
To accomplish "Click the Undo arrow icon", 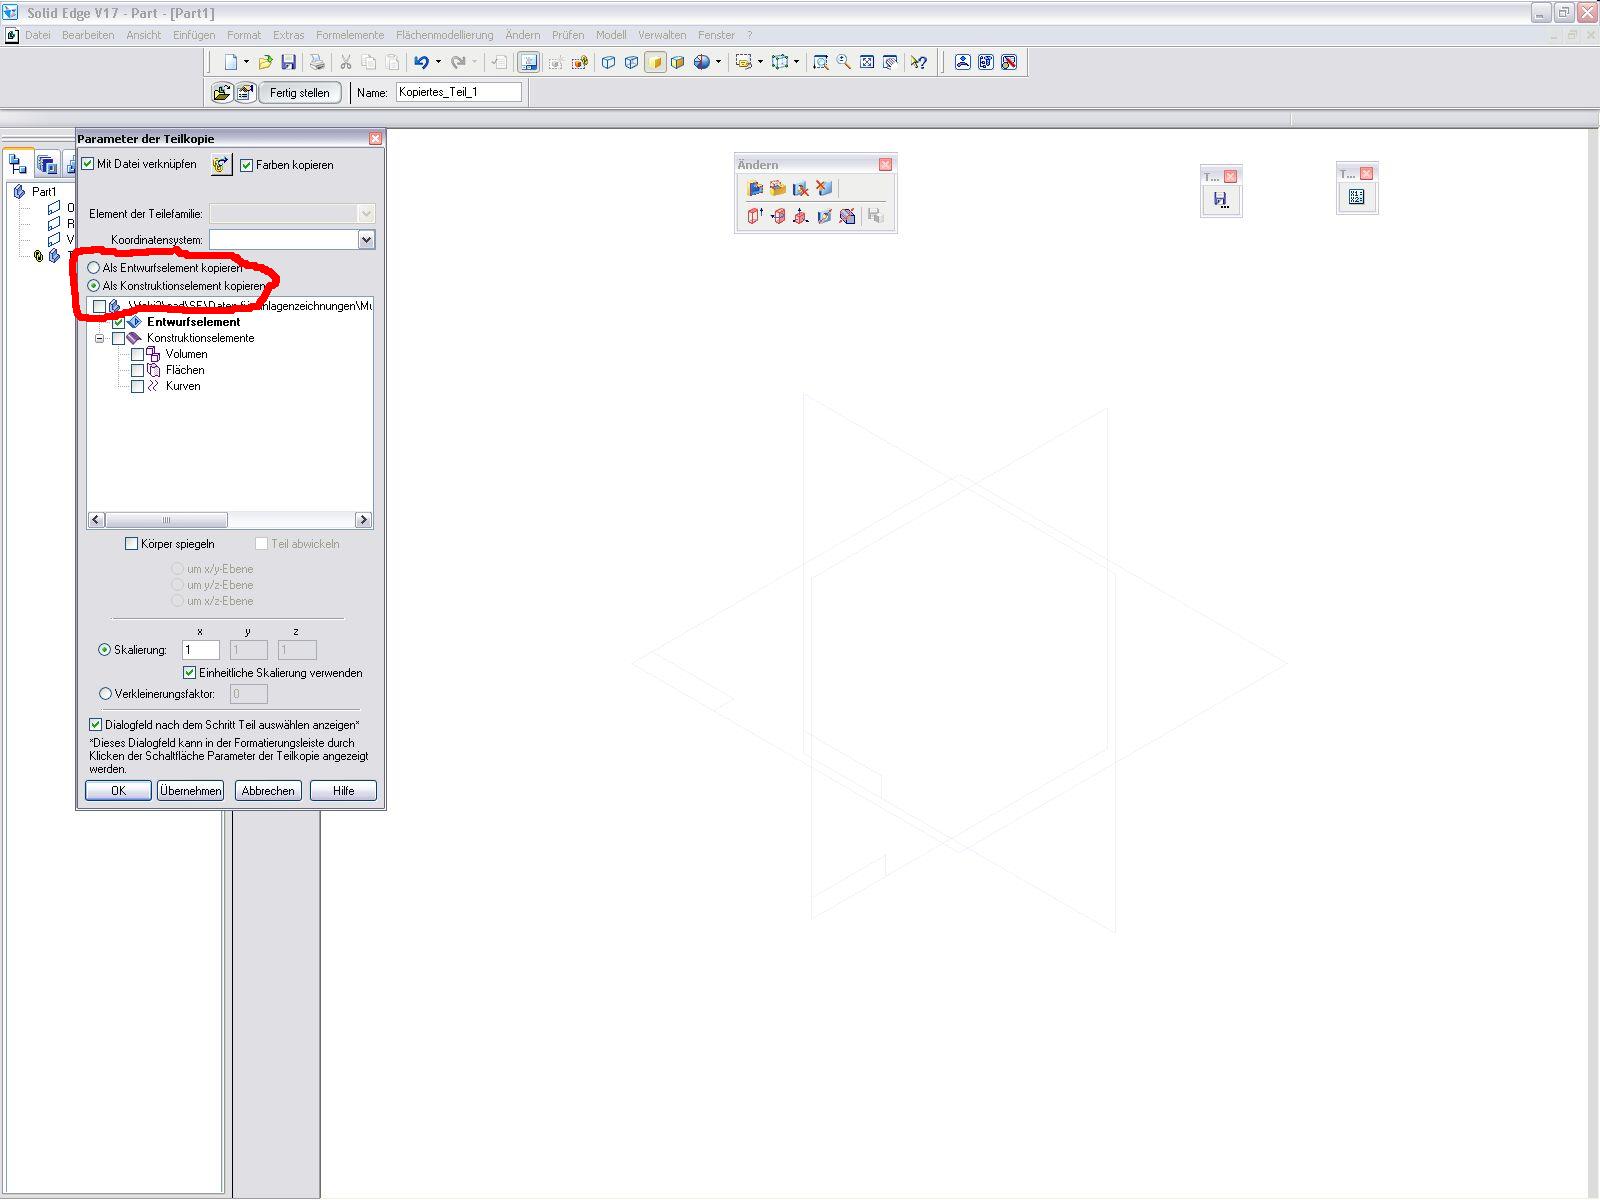I will coord(421,62).
